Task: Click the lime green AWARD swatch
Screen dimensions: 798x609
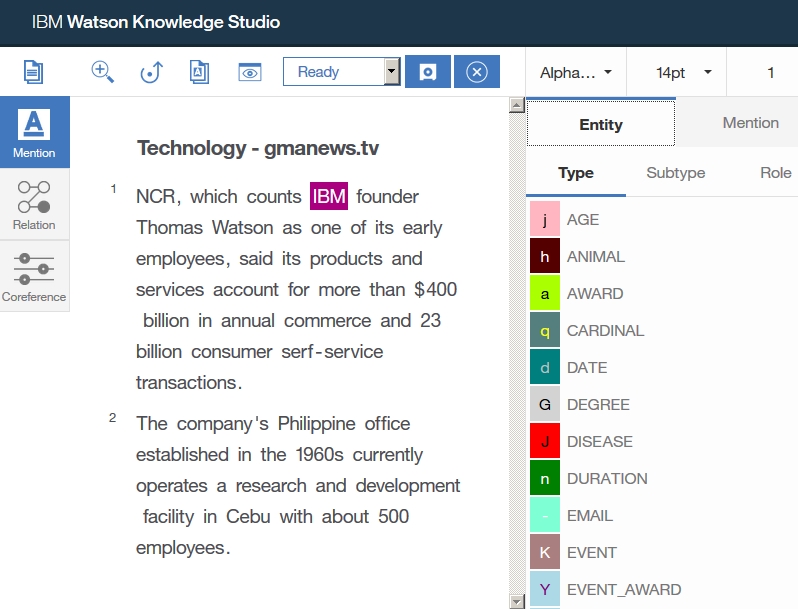Action: pos(545,293)
